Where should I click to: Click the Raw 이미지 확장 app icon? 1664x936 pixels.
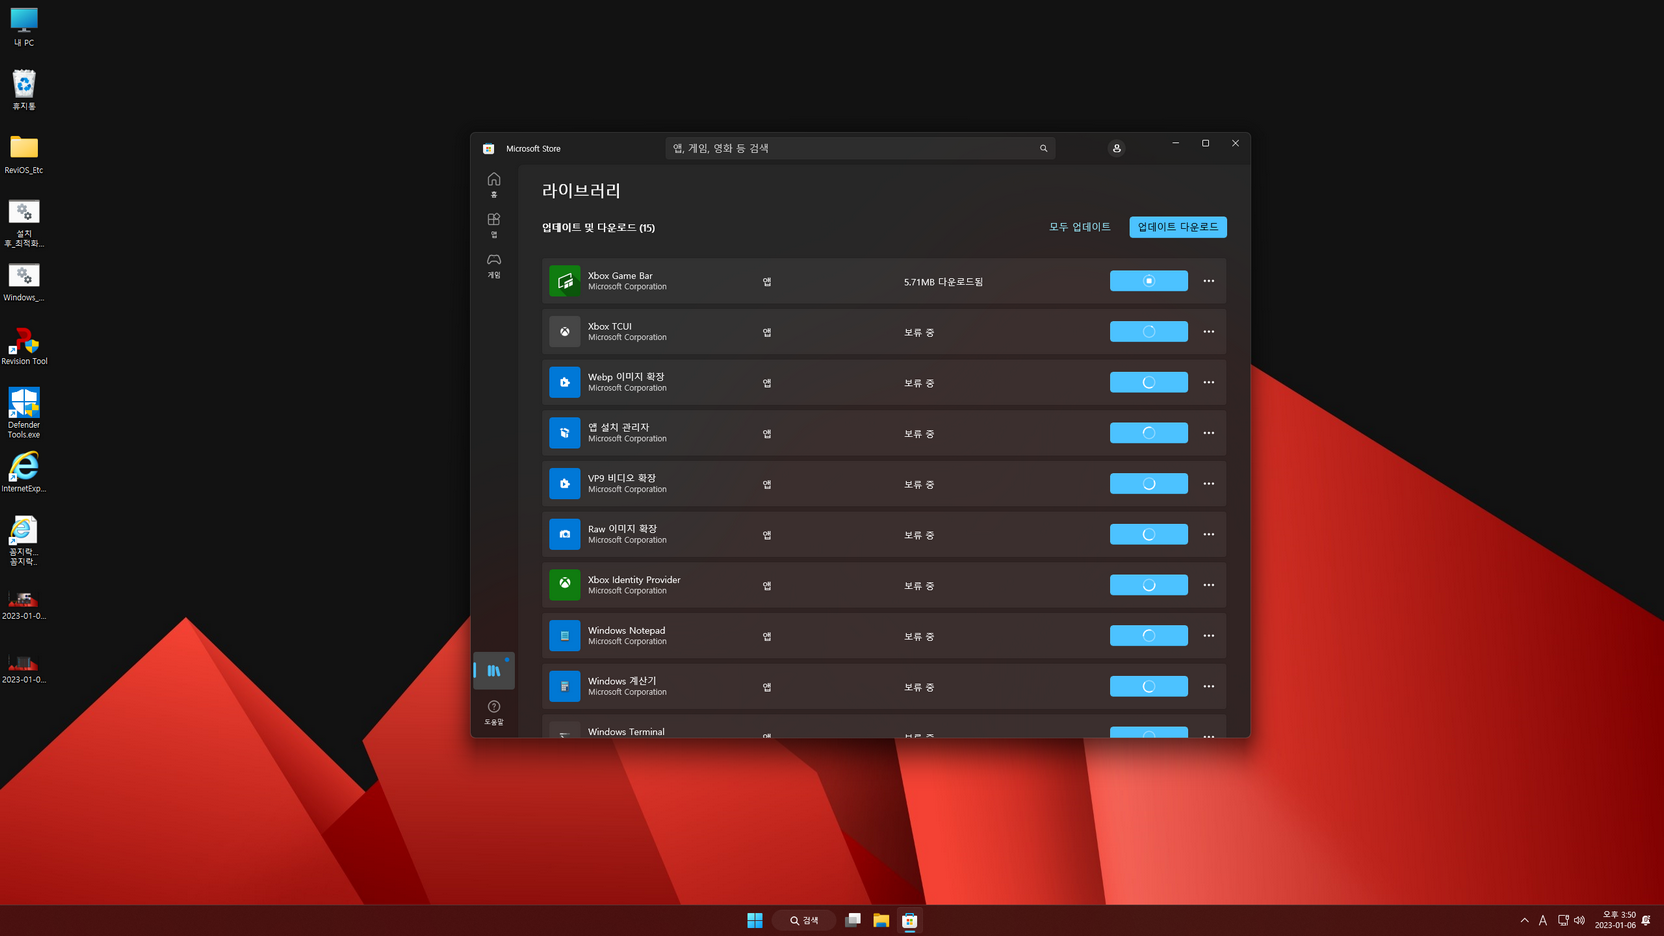[565, 534]
